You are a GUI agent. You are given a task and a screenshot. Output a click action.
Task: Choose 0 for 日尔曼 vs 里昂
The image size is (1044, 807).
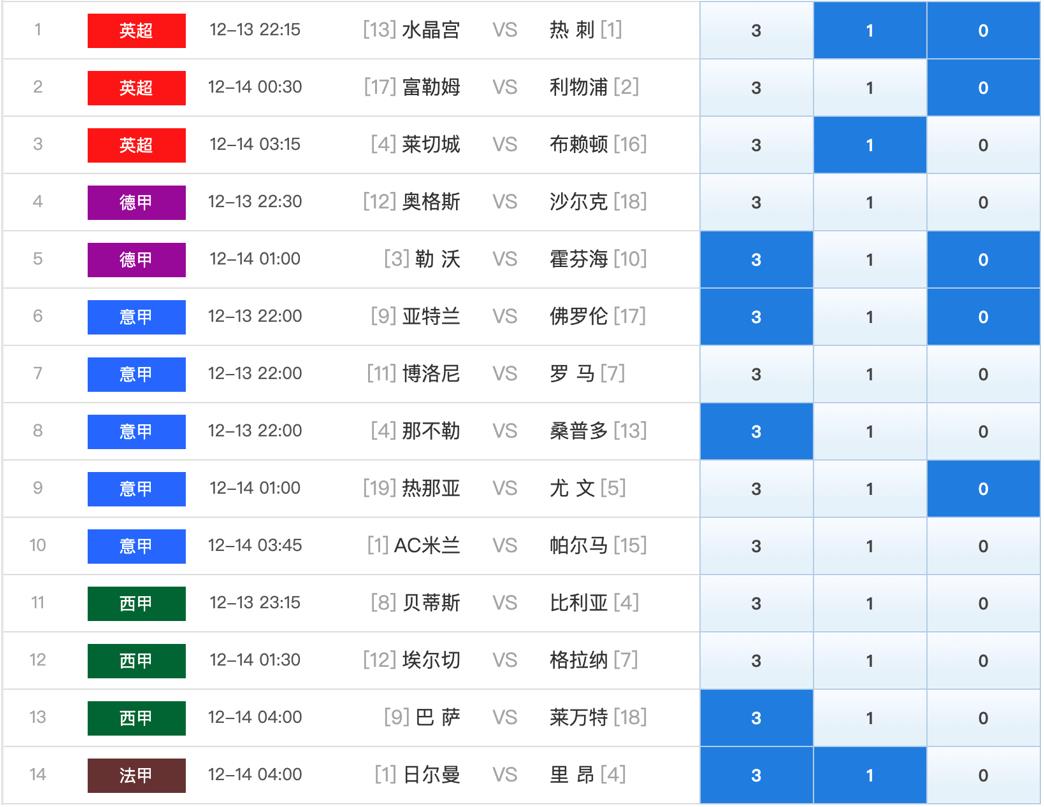(983, 775)
